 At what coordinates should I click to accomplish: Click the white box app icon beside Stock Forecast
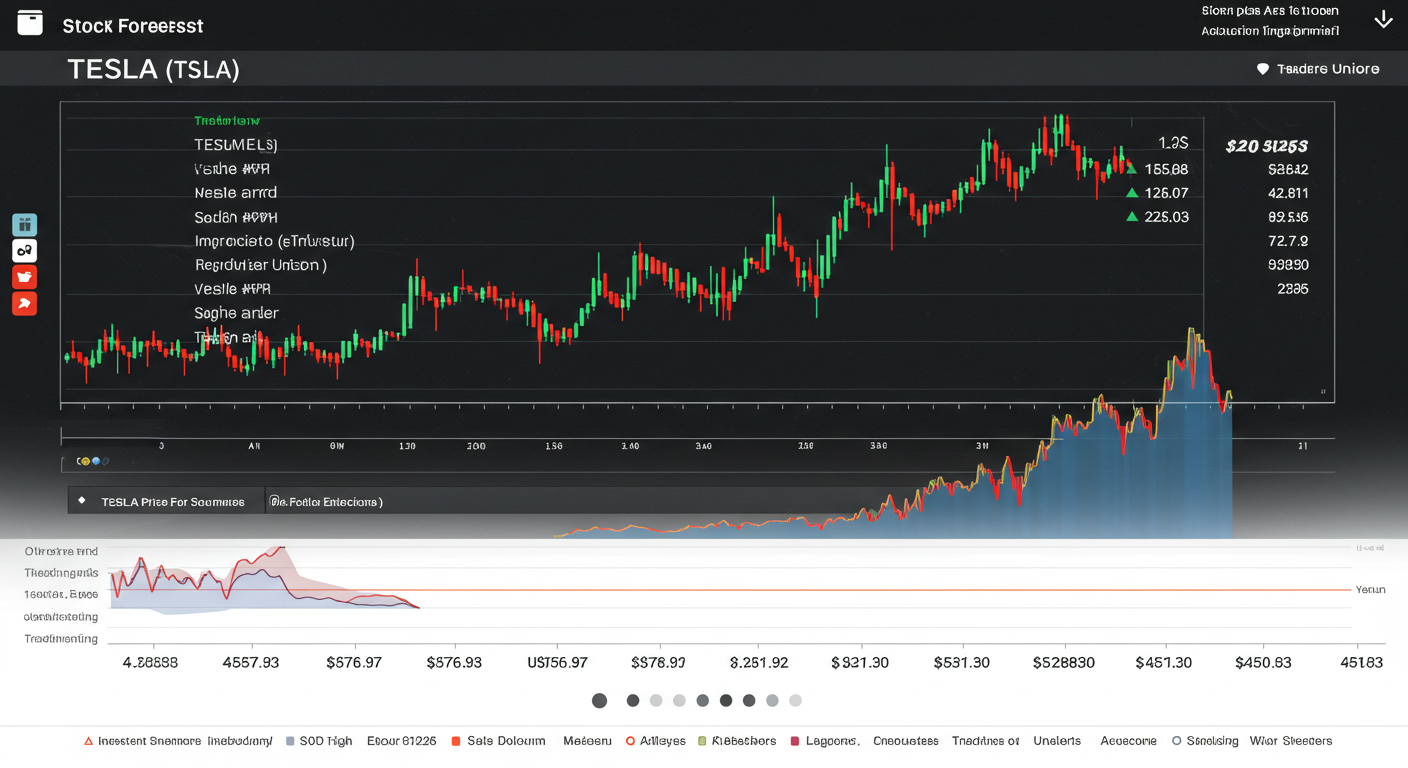tap(30, 22)
